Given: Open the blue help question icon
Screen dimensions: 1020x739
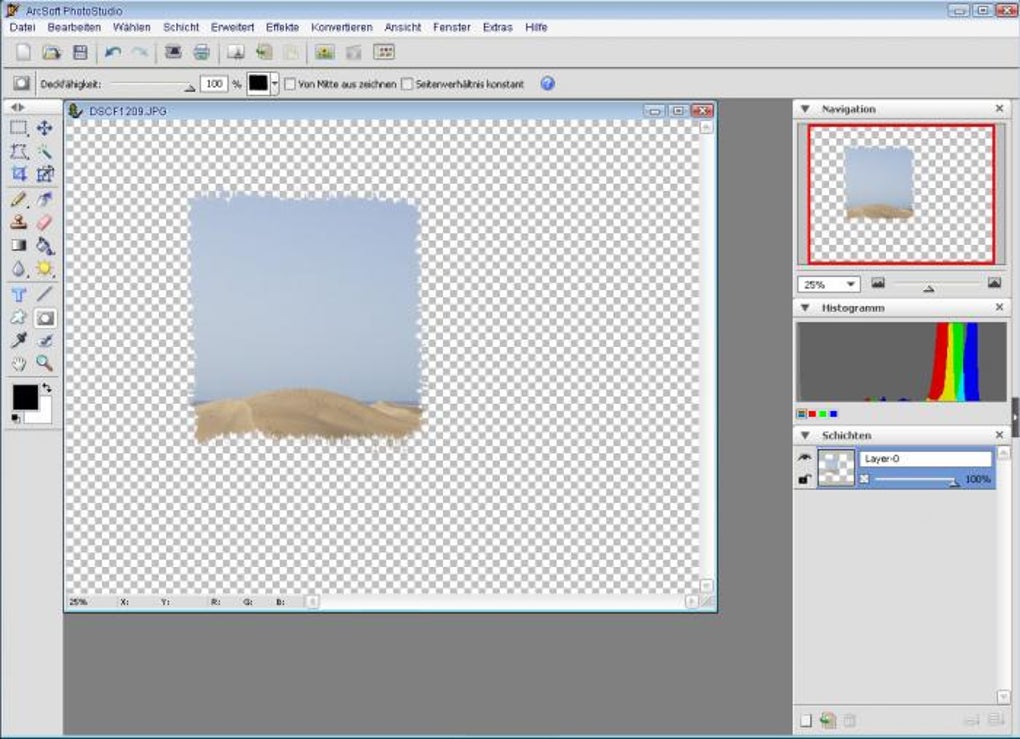Looking at the screenshot, I should (548, 84).
